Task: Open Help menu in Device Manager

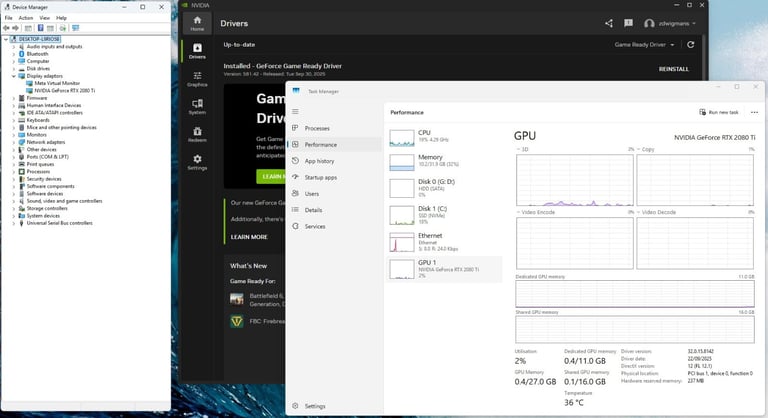Action: click(61, 18)
